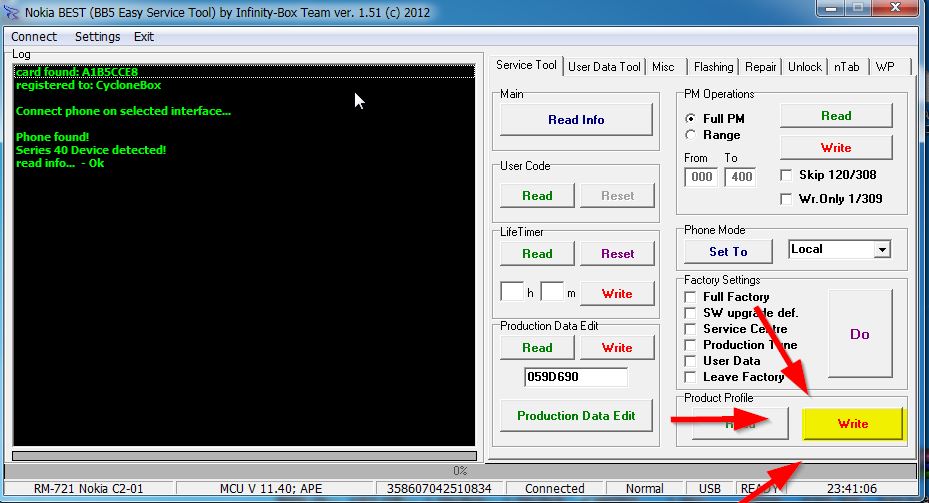Click the large Production Data Edit button
929x503 pixels.
[576, 416]
